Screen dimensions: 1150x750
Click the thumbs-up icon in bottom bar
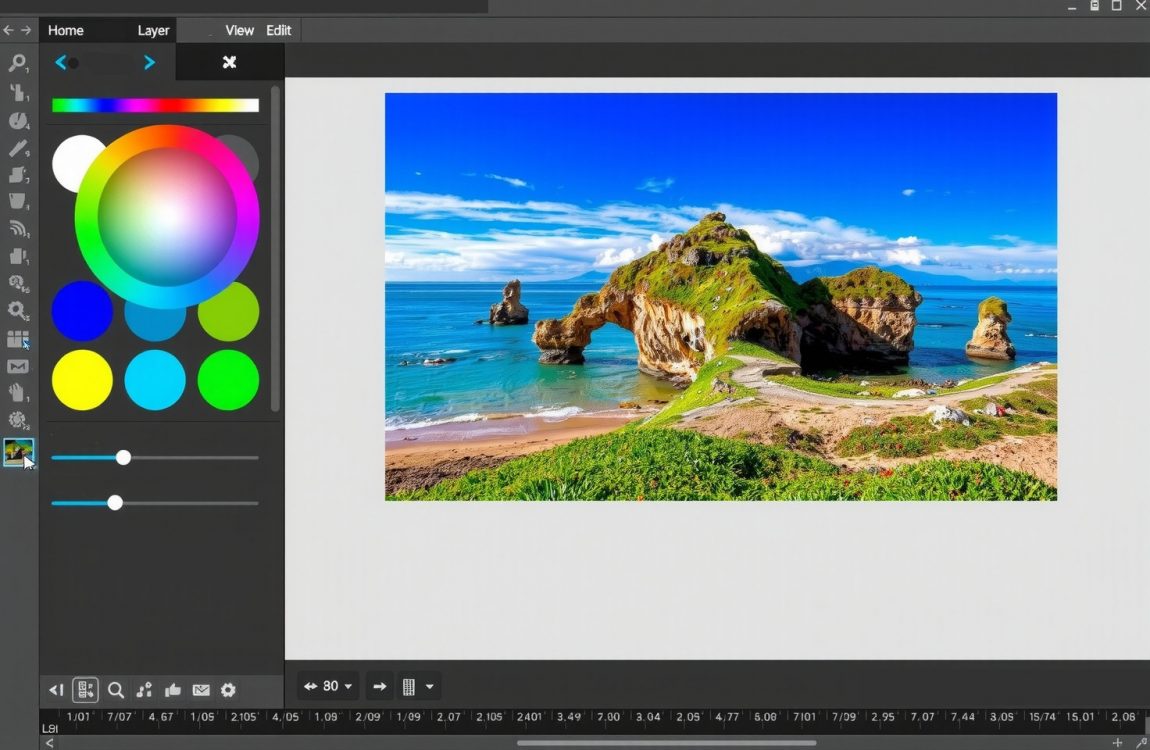click(173, 690)
